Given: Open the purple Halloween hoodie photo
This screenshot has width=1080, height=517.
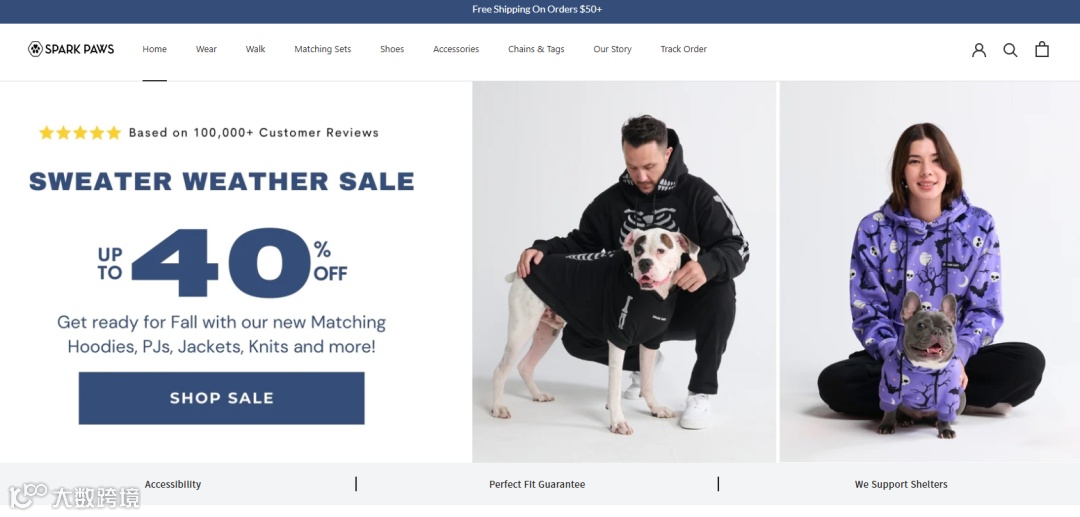Looking at the screenshot, I should click(x=930, y=272).
